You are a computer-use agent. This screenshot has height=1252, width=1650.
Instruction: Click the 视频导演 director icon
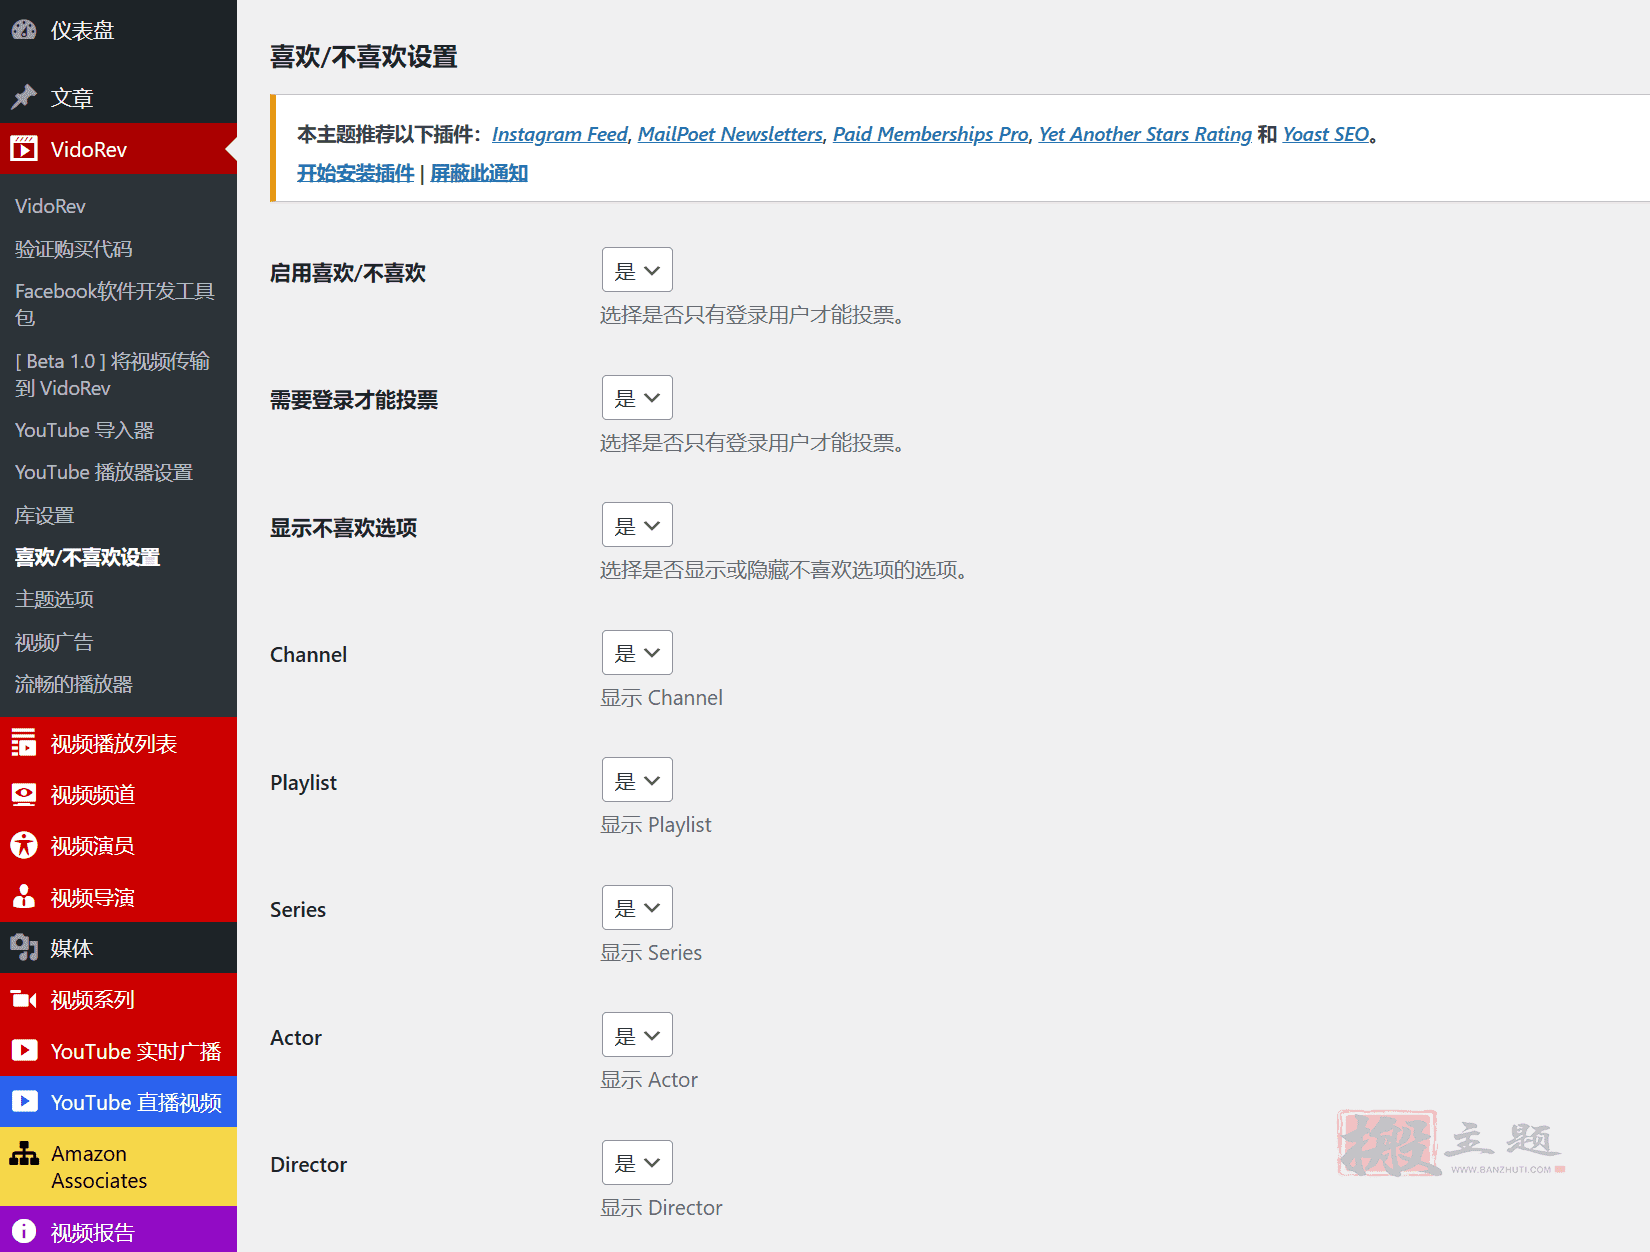pos(24,896)
